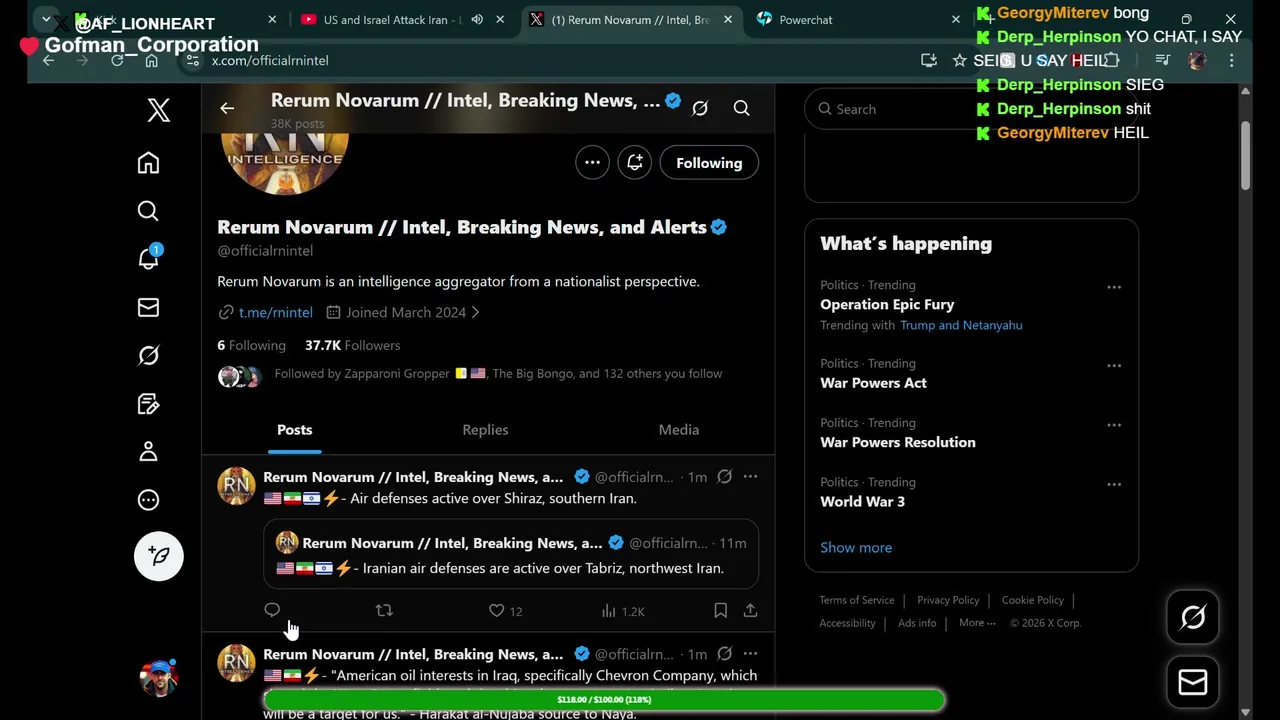Click the Following button
The image size is (1280, 720).
click(709, 163)
